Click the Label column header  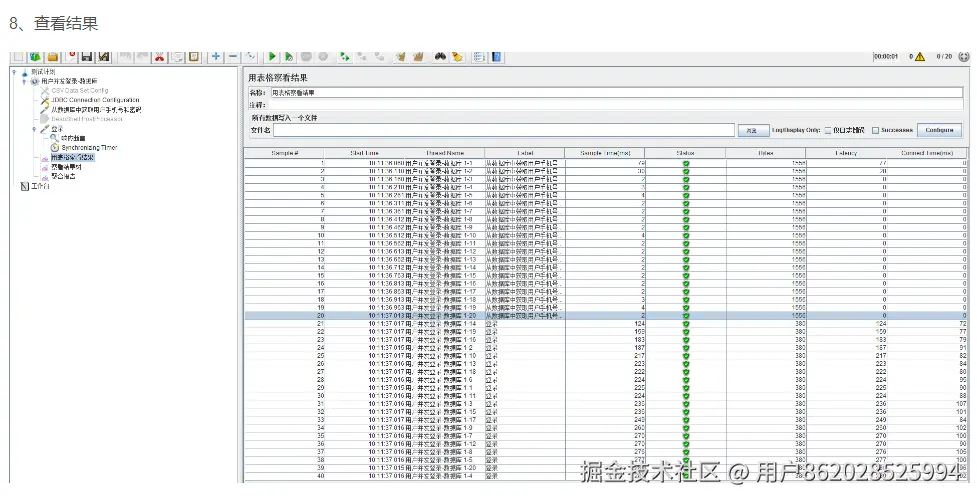(525, 153)
